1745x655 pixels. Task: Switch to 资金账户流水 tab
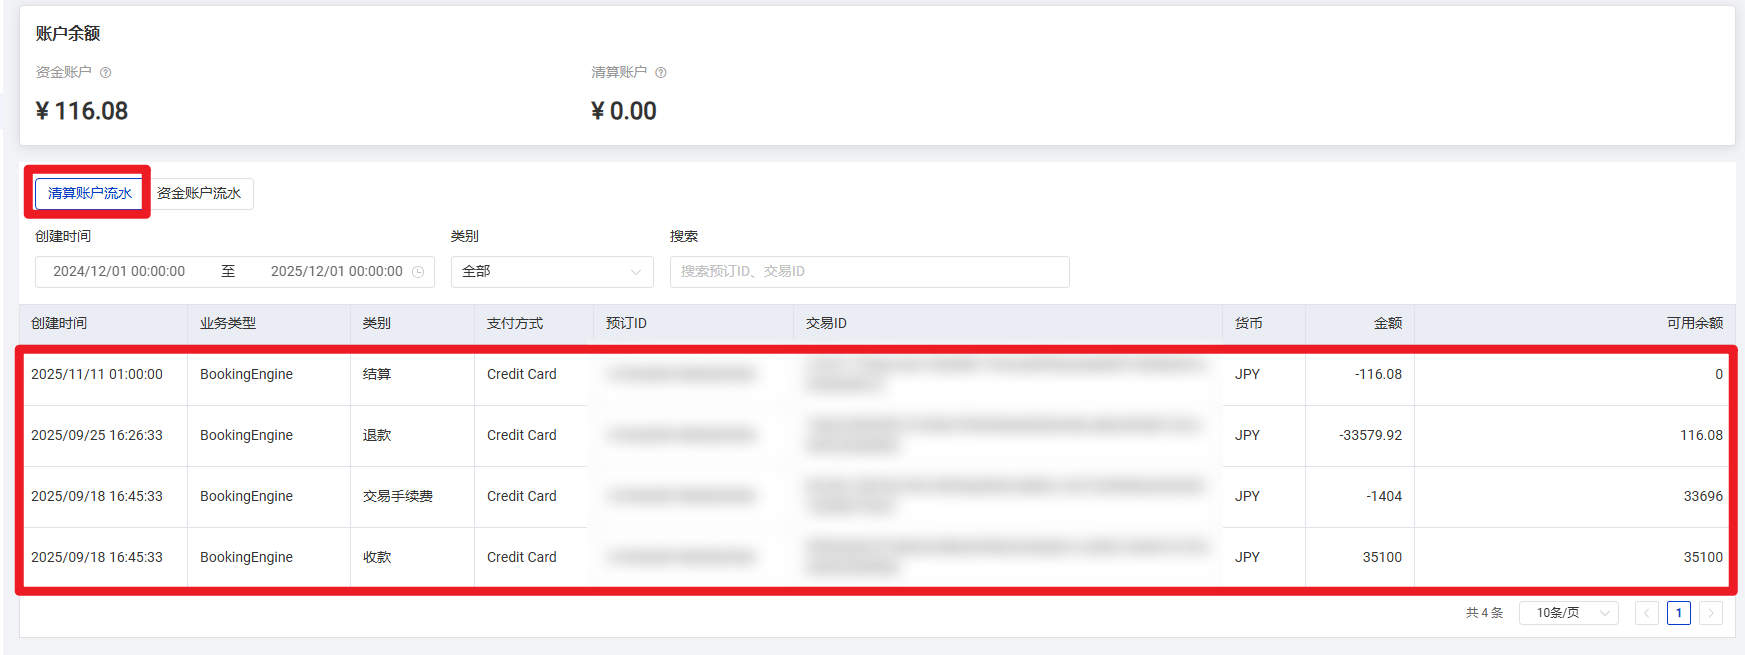(x=200, y=194)
